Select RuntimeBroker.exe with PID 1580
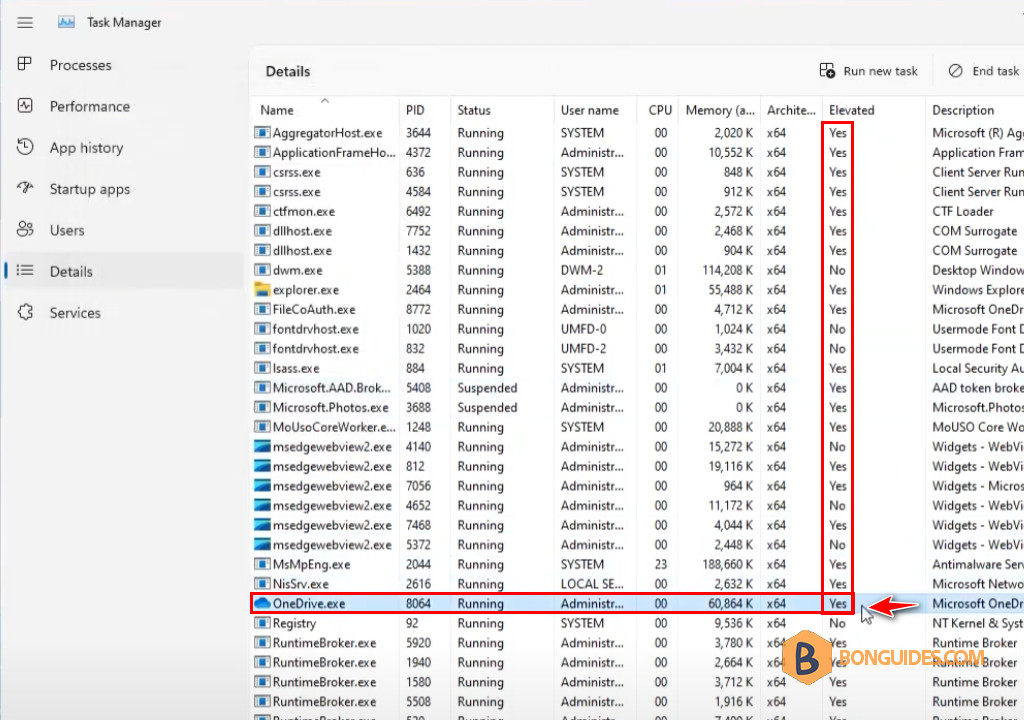Viewport: 1024px width, 720px height. coord(637,681)
